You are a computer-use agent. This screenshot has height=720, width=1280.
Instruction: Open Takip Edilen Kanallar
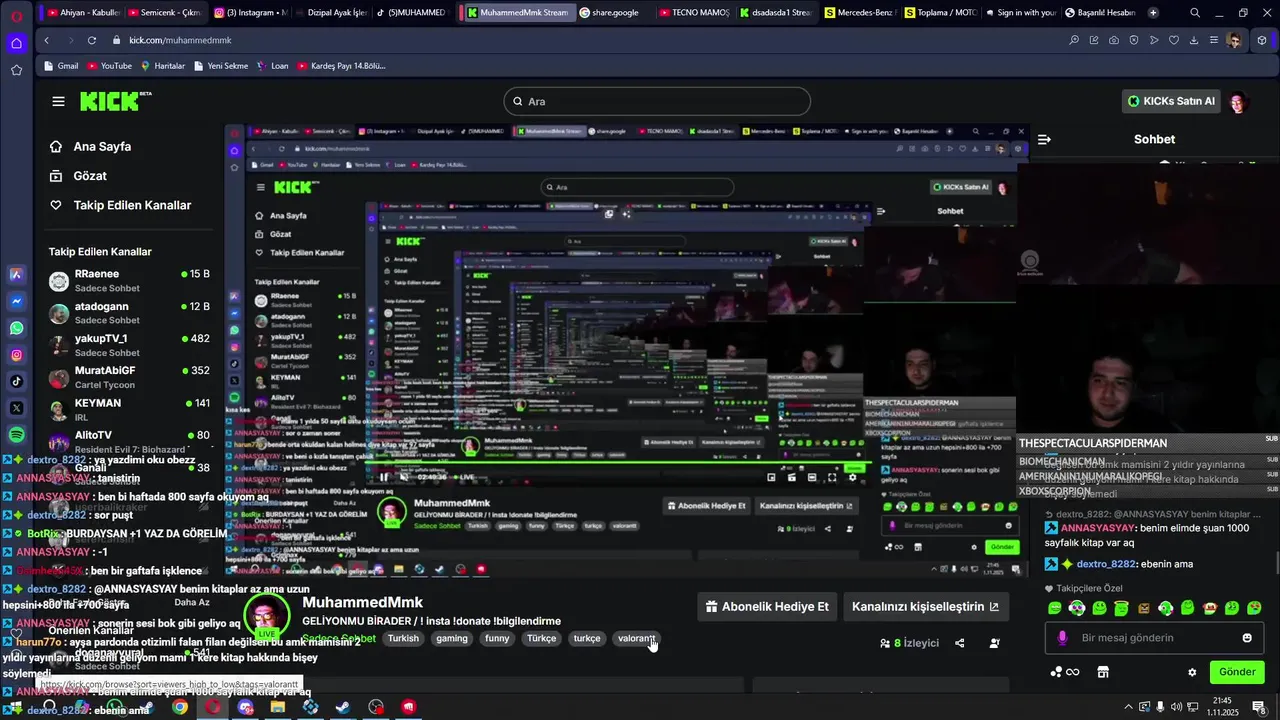pyautogui.click(x=120, y=205)
